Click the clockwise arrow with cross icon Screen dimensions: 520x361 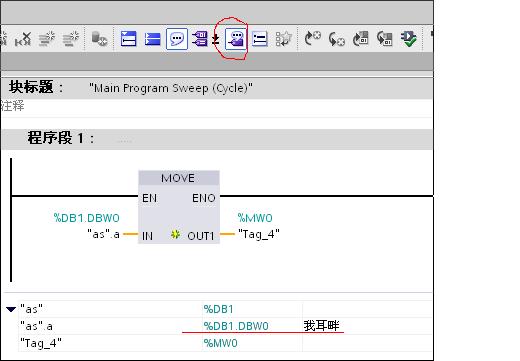click(x=312, y=39)
